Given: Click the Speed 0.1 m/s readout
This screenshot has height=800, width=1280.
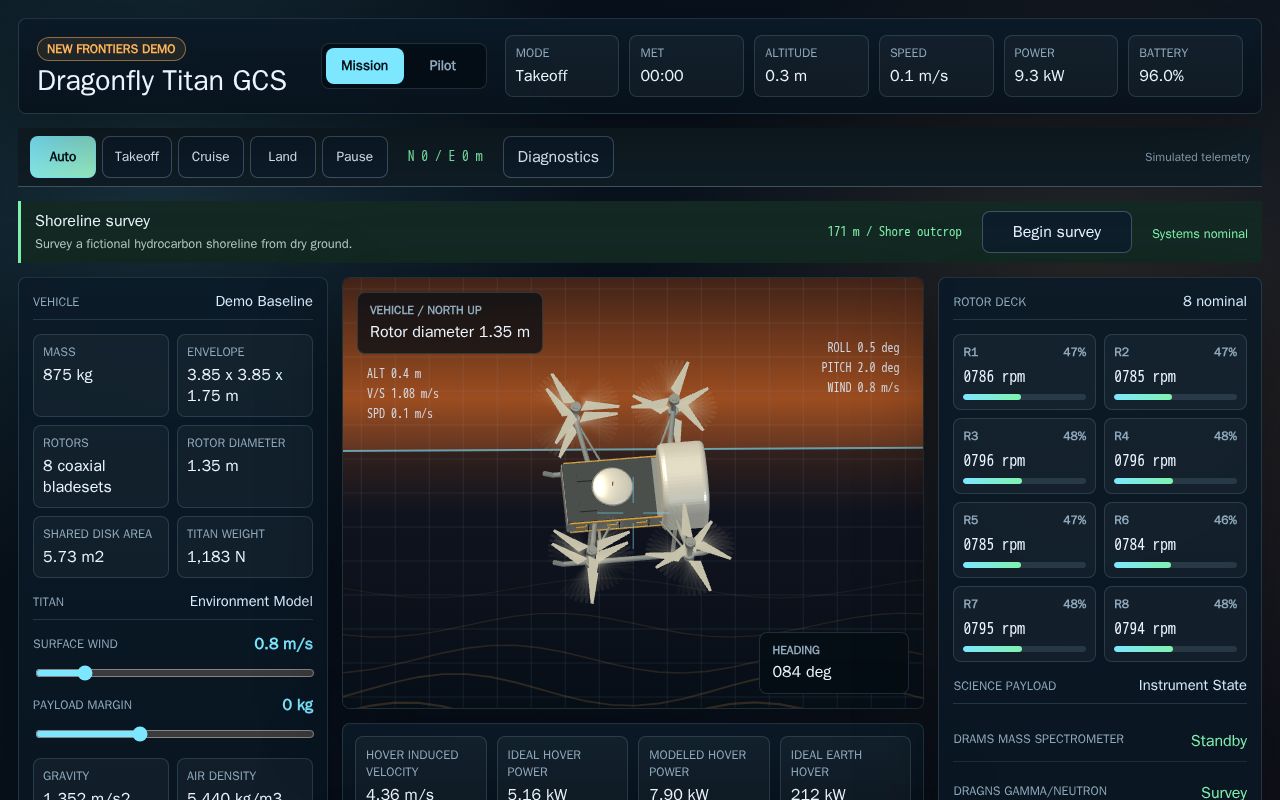Looking at the screenshot, I should [936, 66].
